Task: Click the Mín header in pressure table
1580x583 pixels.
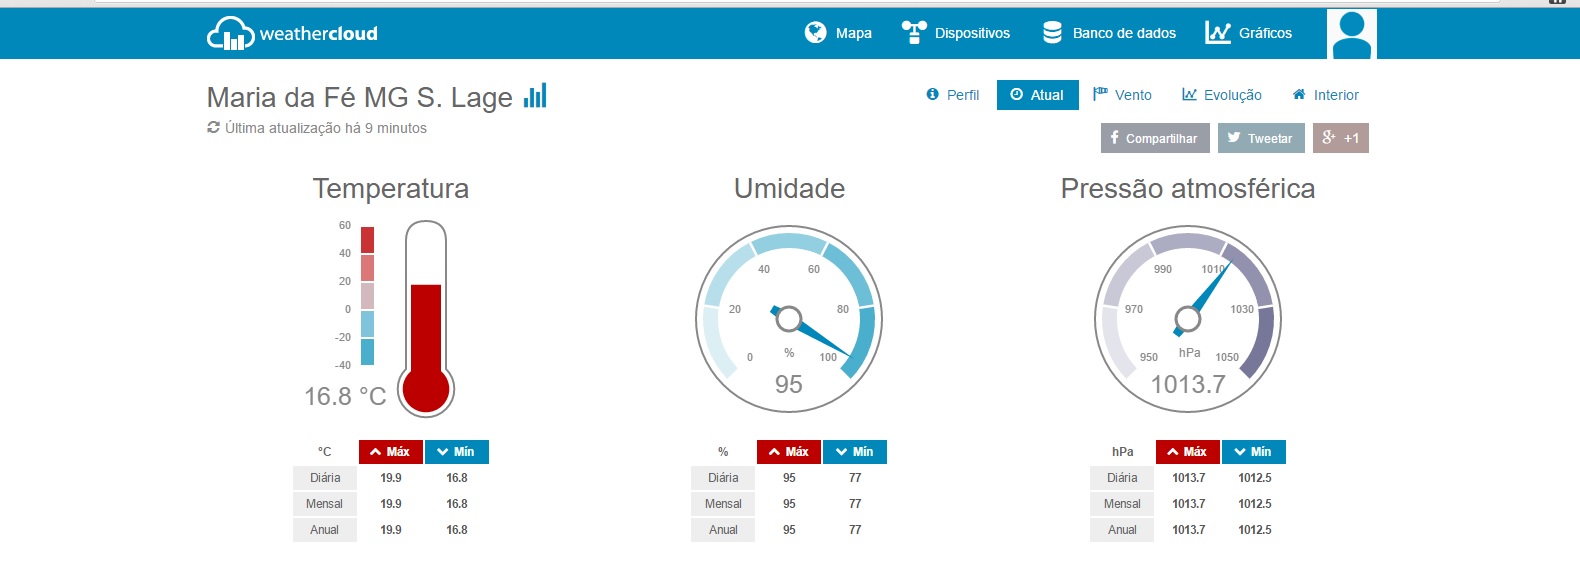Action: tap(1254, 452)
